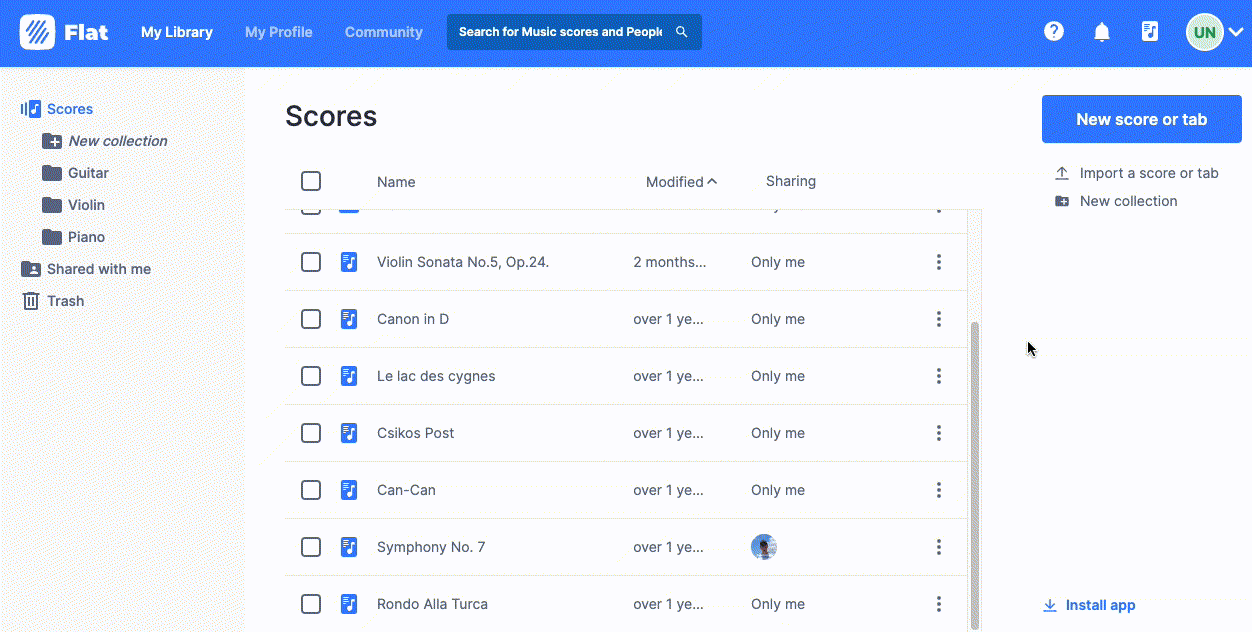Open the Rondo Alla Turca score link
The image size is (1252, 632).
431,604
